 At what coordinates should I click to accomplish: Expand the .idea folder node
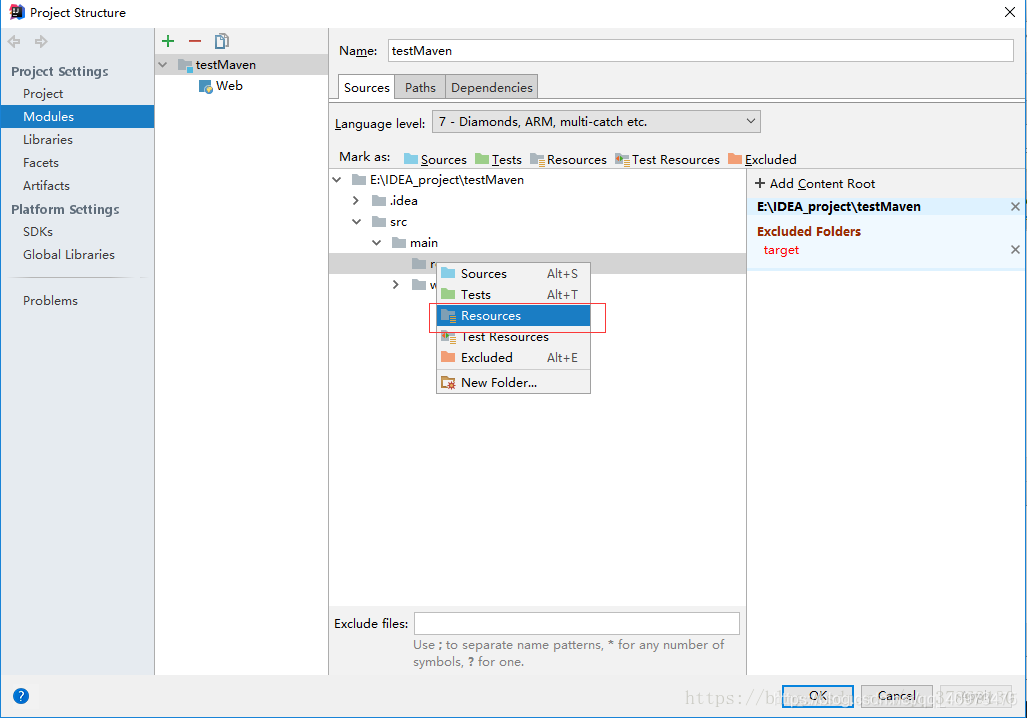pyautogui.click(x=356, y=200)
